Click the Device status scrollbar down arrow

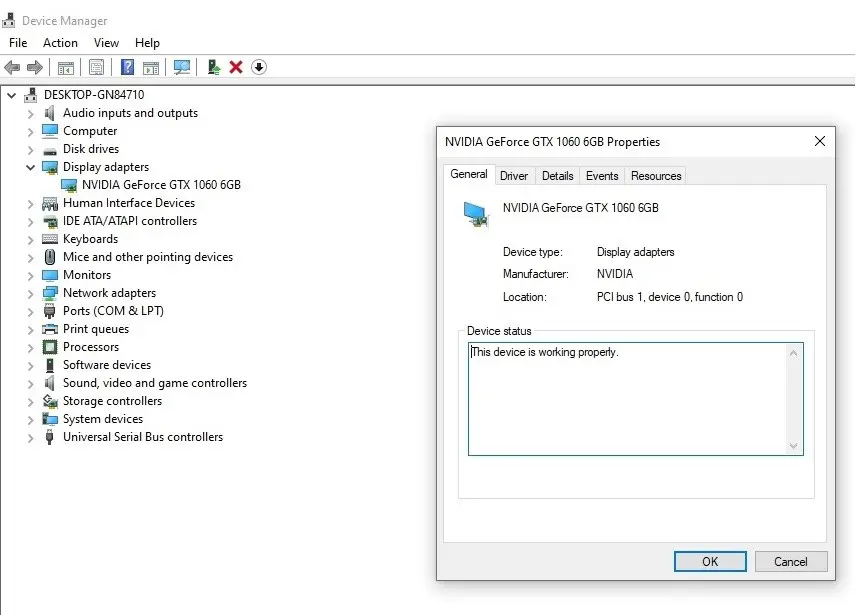(794, 446)
